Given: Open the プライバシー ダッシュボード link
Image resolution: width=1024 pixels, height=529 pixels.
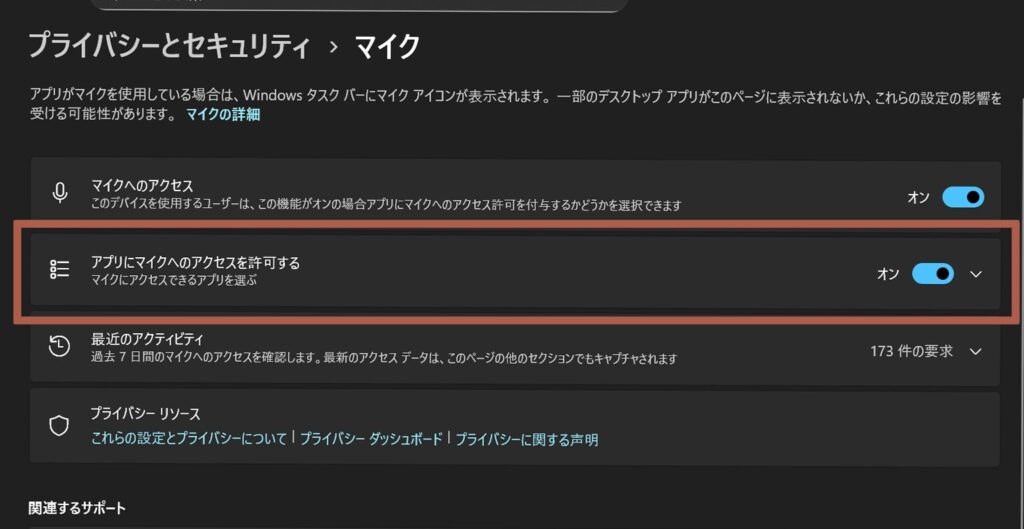Looking at the screenshot, I should 371,439.
